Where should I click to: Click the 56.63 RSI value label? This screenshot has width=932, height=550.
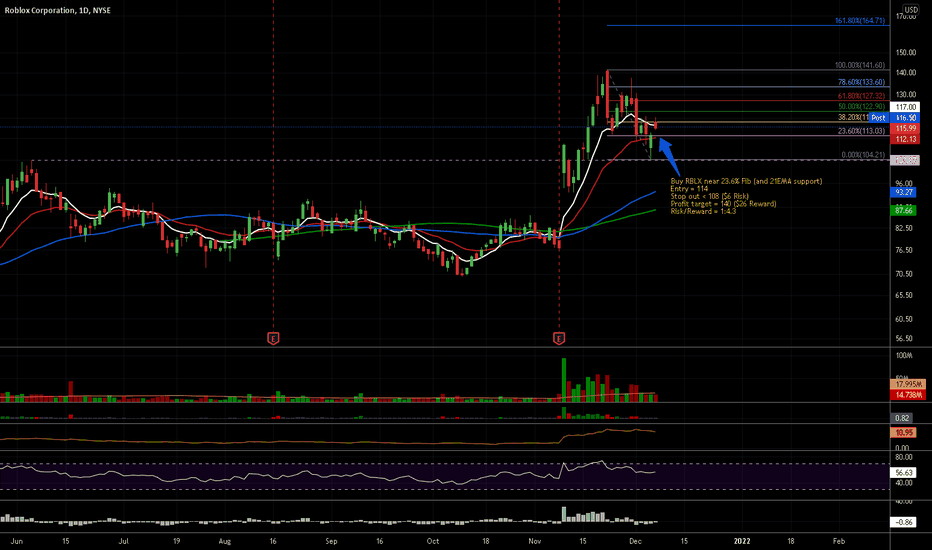[x=903, y=473]
